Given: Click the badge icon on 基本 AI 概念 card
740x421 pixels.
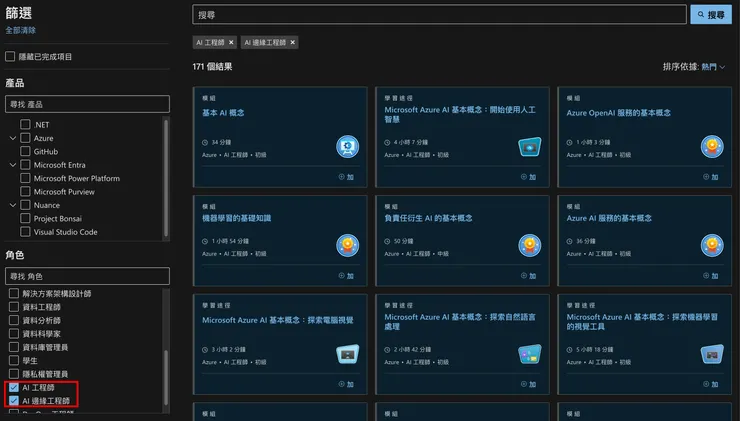Looking at the screenshot, I should pyautogui.click(x=347, y=146).
